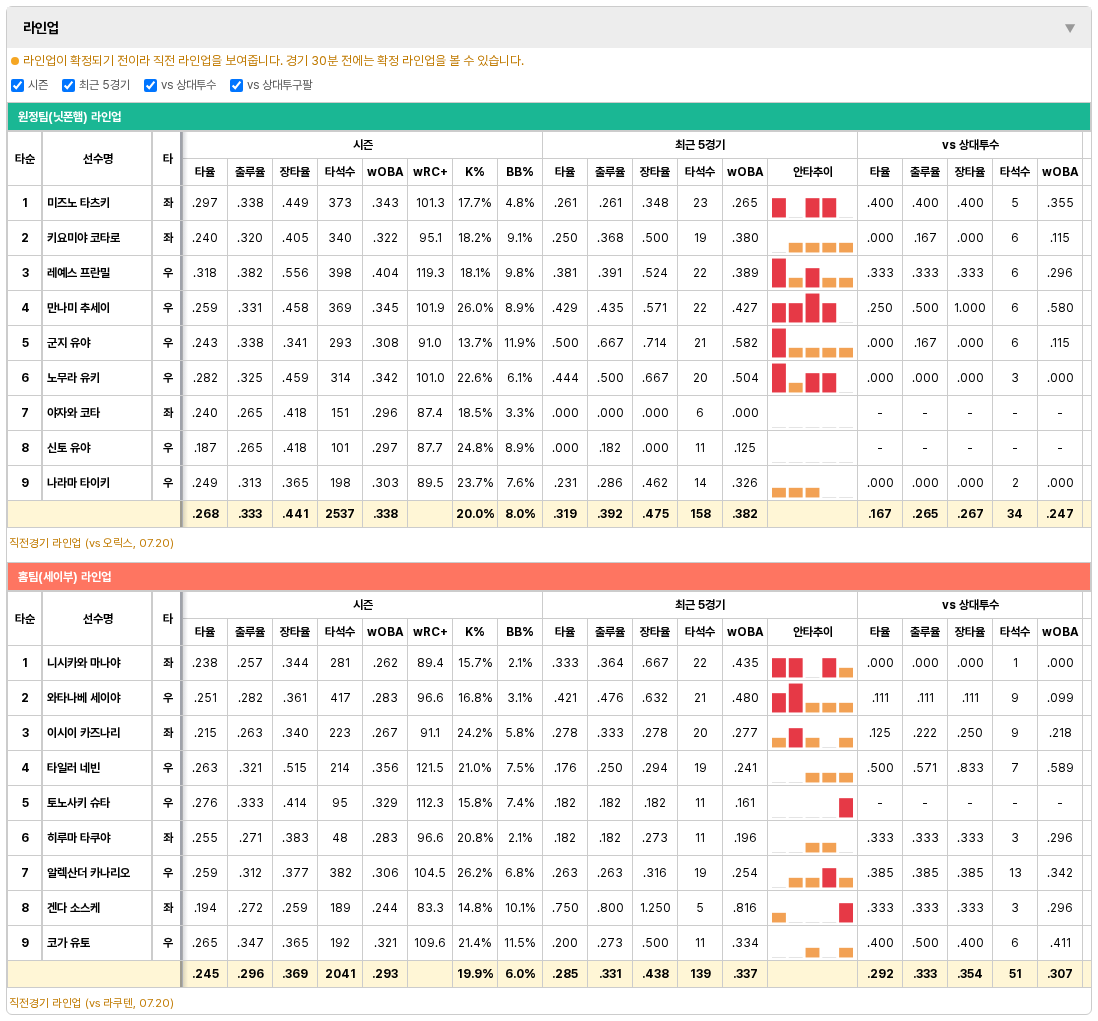Collapse the 라인업 panel with the arrow
This screenshot has height=1021, width=1098.
coord(1069,28)
